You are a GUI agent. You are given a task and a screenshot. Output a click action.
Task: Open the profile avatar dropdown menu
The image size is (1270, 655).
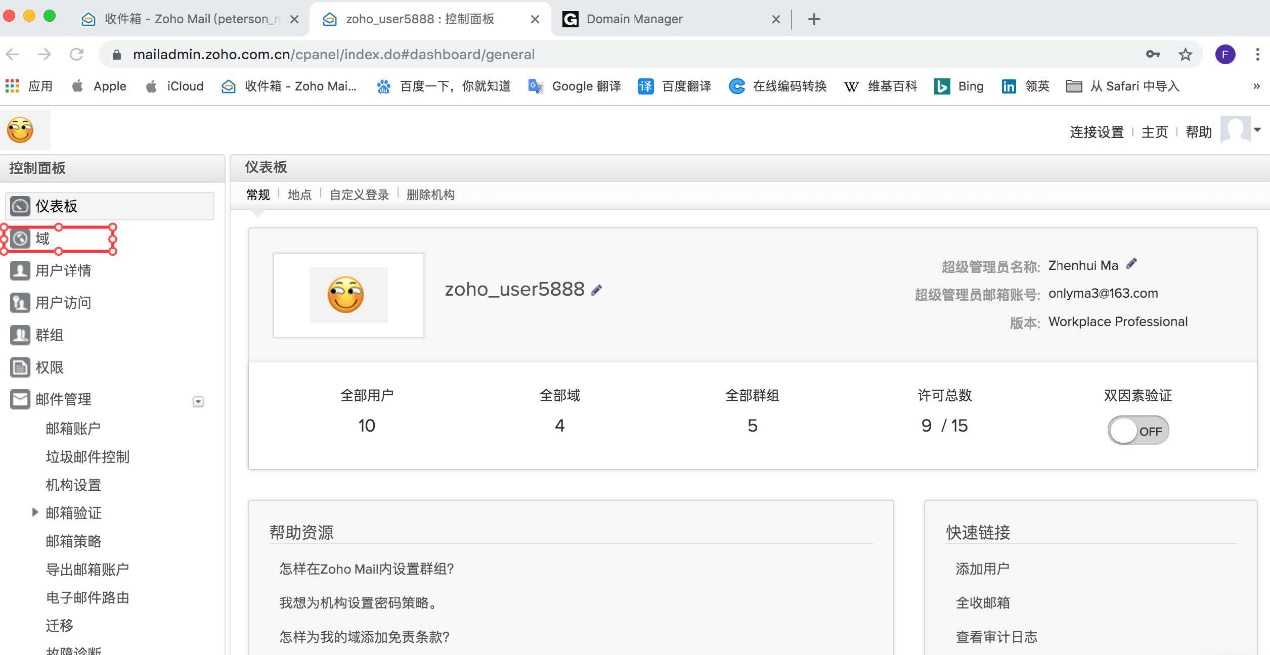tap(1240, 131)
